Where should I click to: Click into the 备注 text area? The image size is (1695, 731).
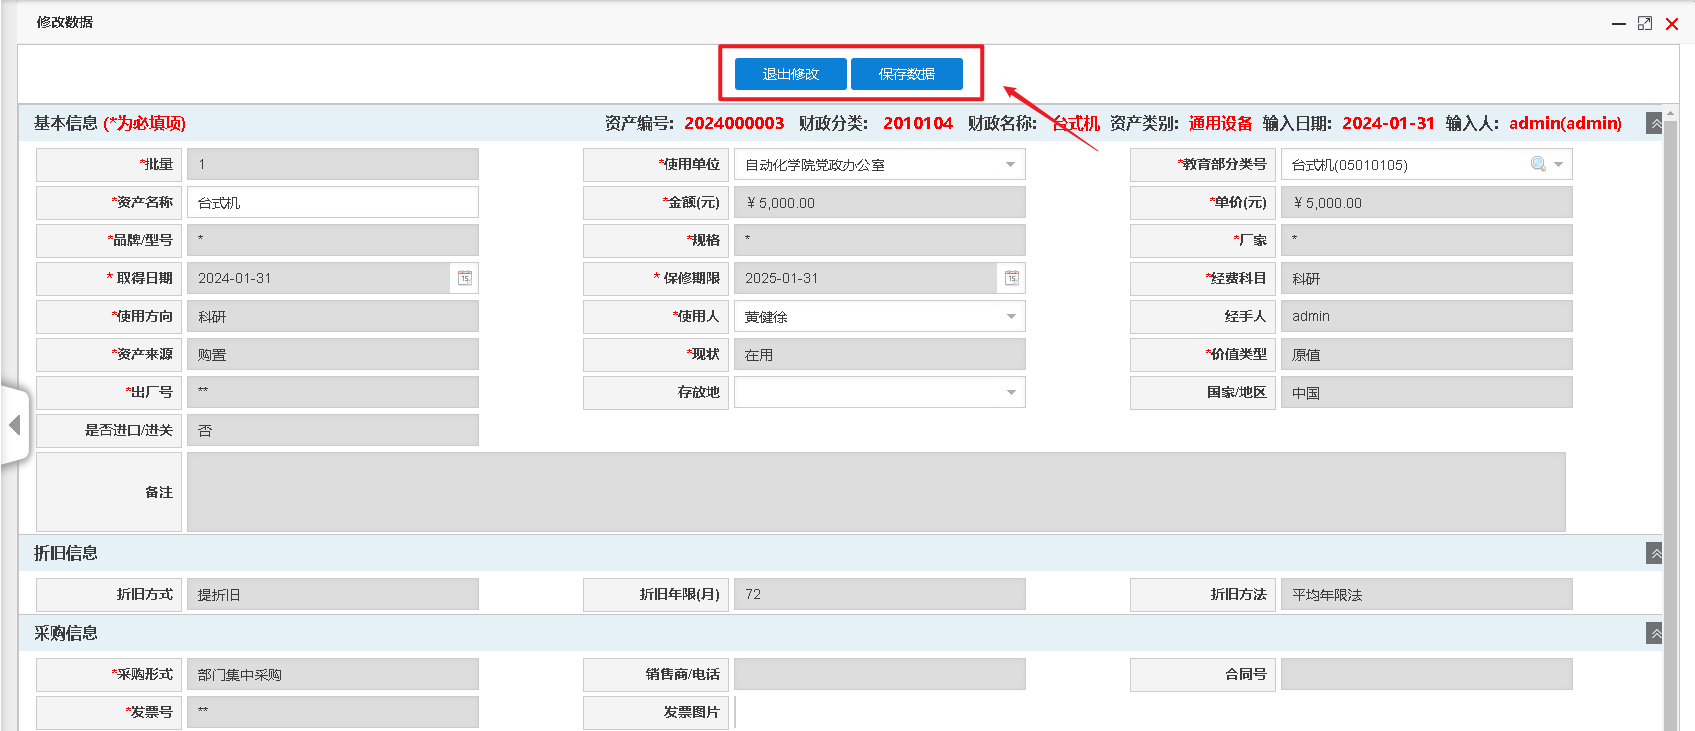[x=875, y=492]
